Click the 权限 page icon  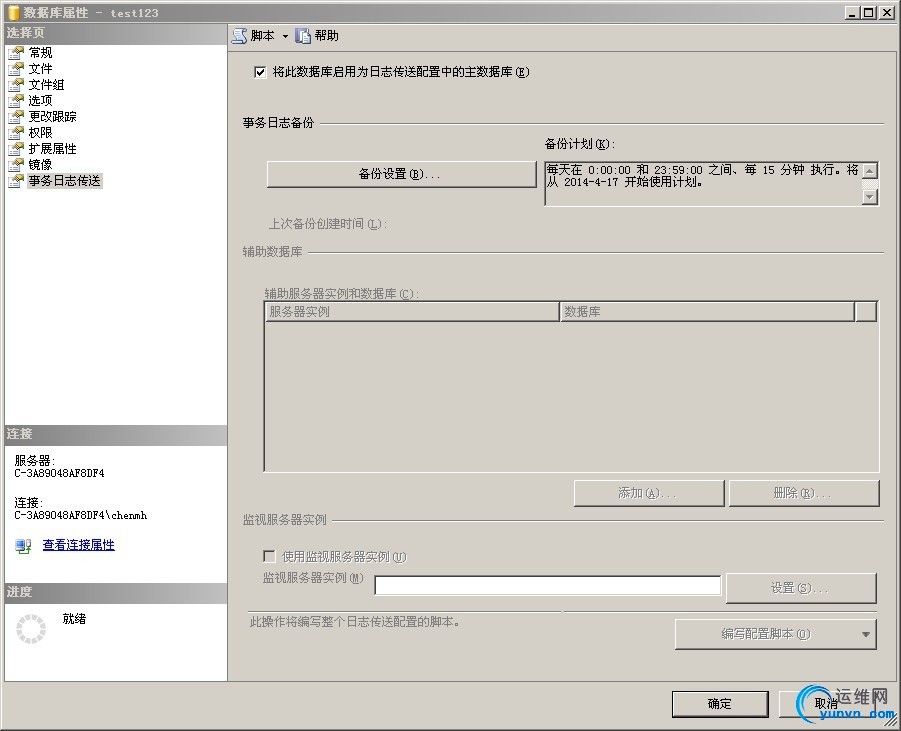pos(16,133)
